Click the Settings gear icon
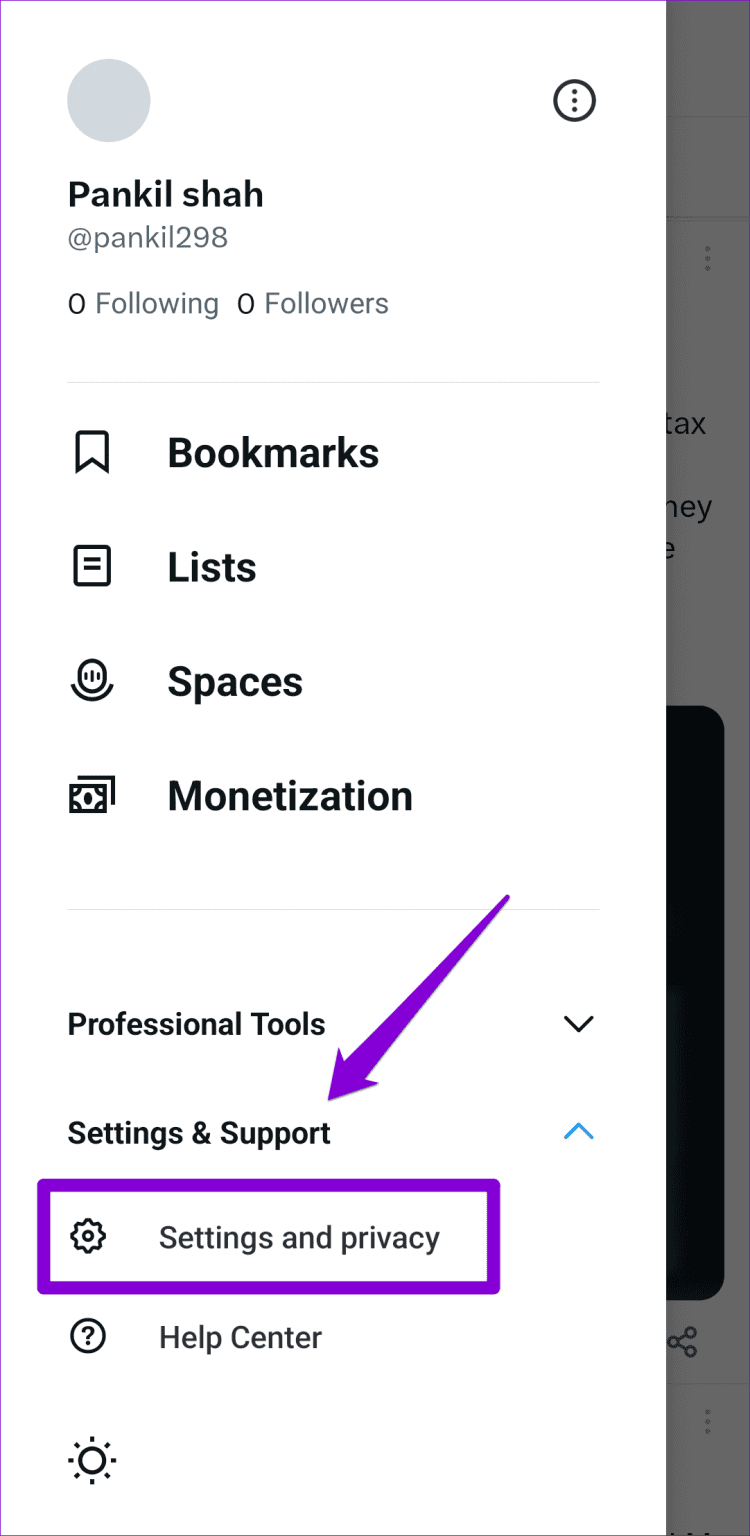Viewport: 750px width, 1536px height. (89, 1237)
